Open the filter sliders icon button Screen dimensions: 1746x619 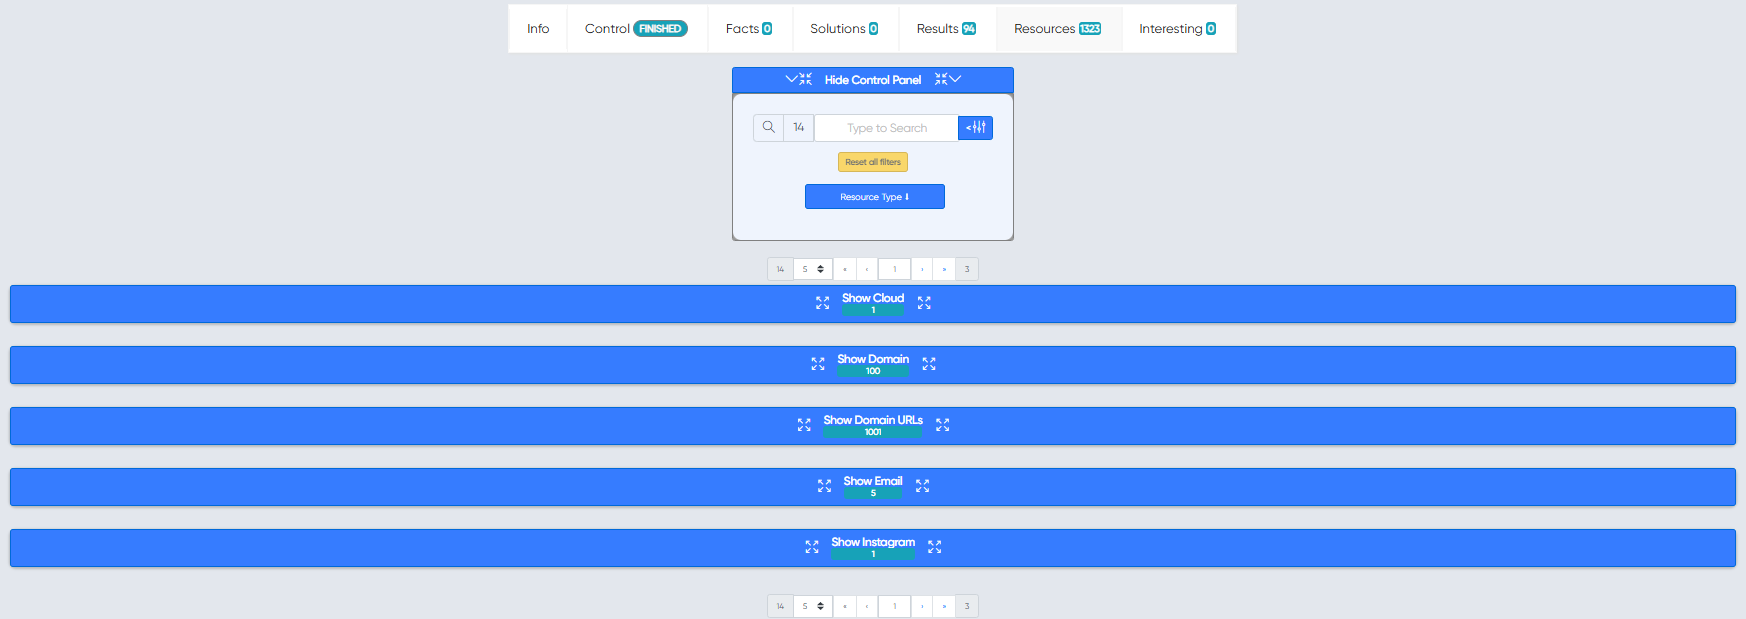pyautogui.click(x=975, y=128)
